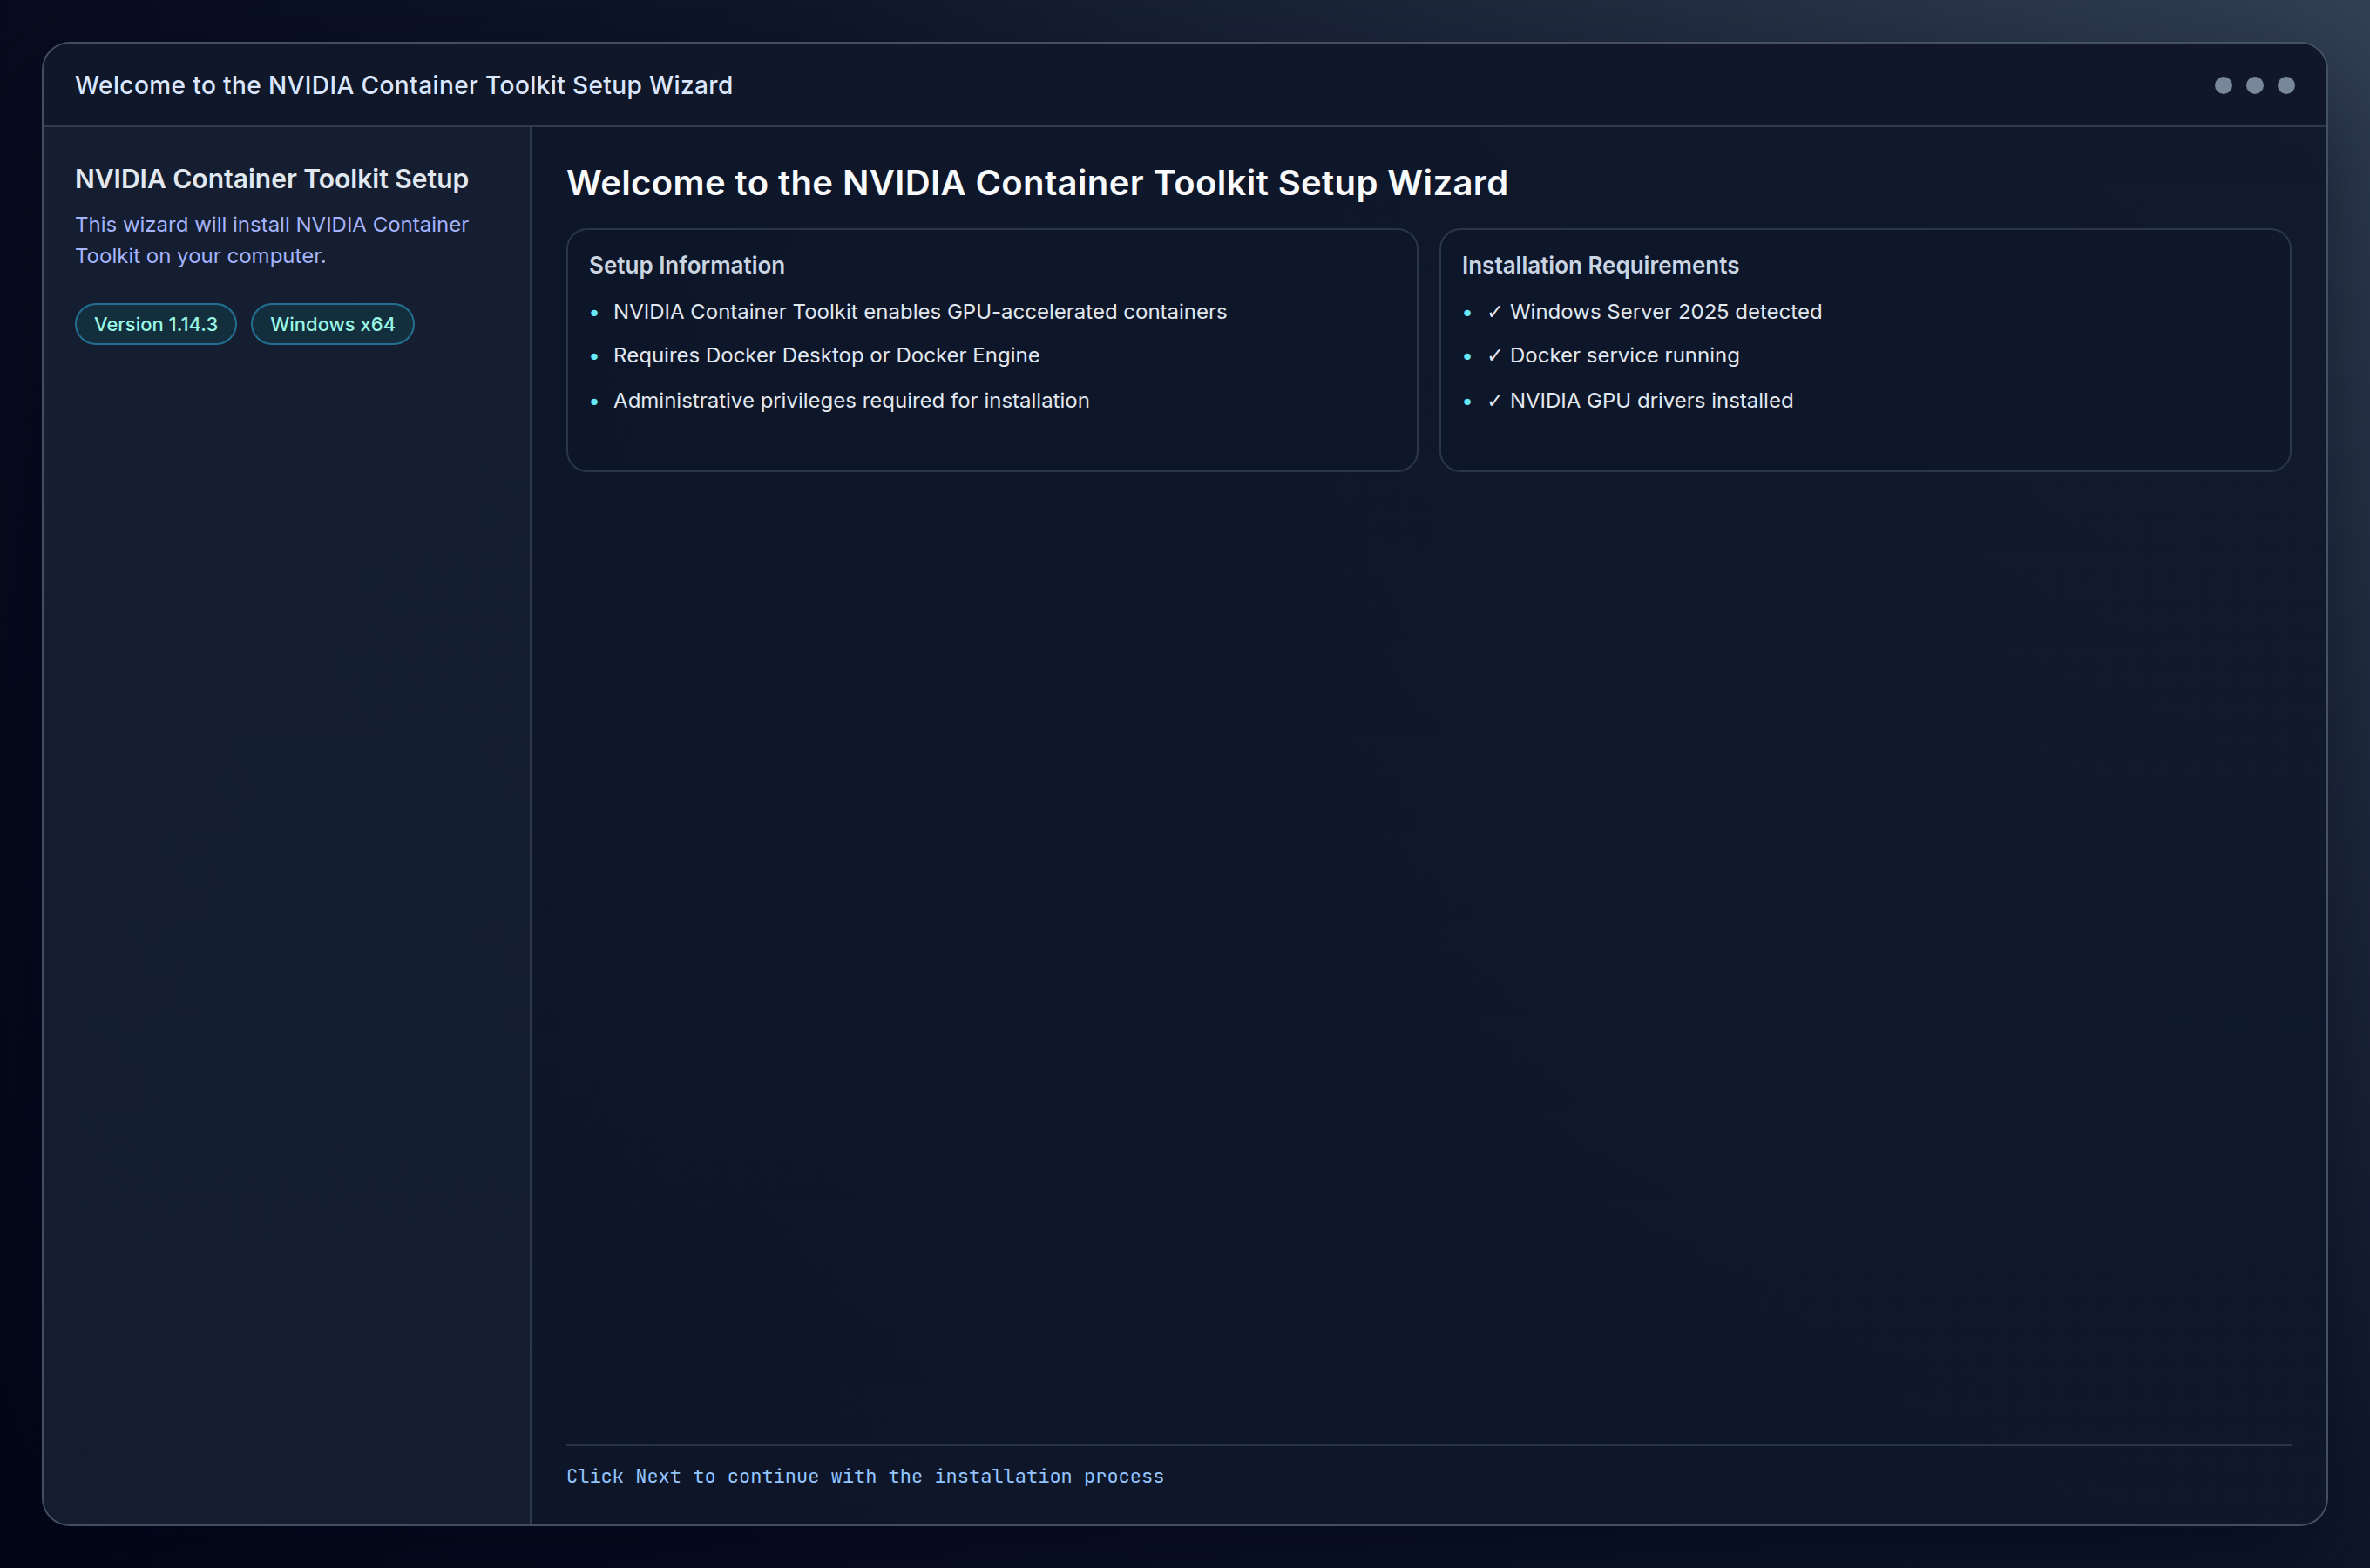Collapse the NVIDIA Container Toolkit Setup sidebar
This screenshot has width=2370, height=1568.
point(271,180)
